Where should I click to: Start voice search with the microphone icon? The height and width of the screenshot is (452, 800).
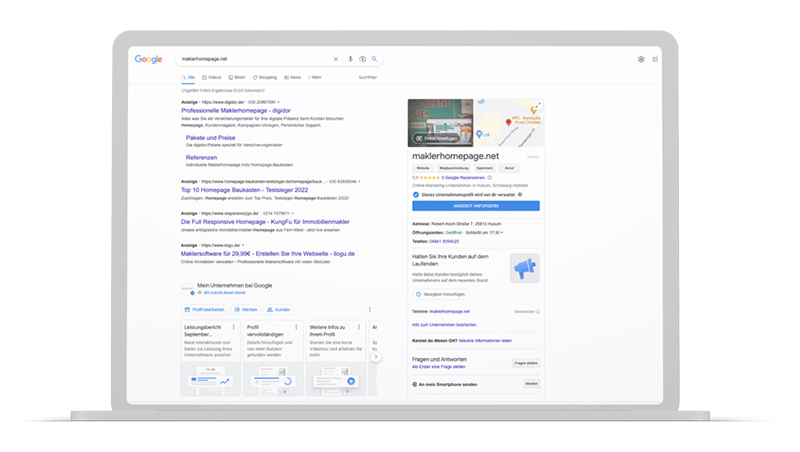[x=351, y=59]
